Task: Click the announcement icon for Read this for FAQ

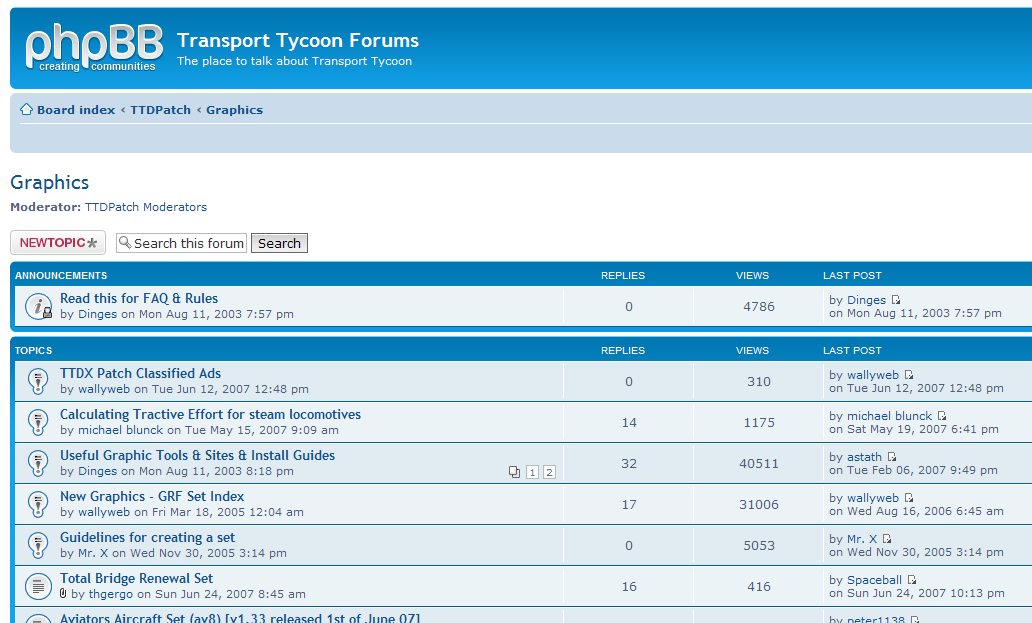Action: click(38, 306)
